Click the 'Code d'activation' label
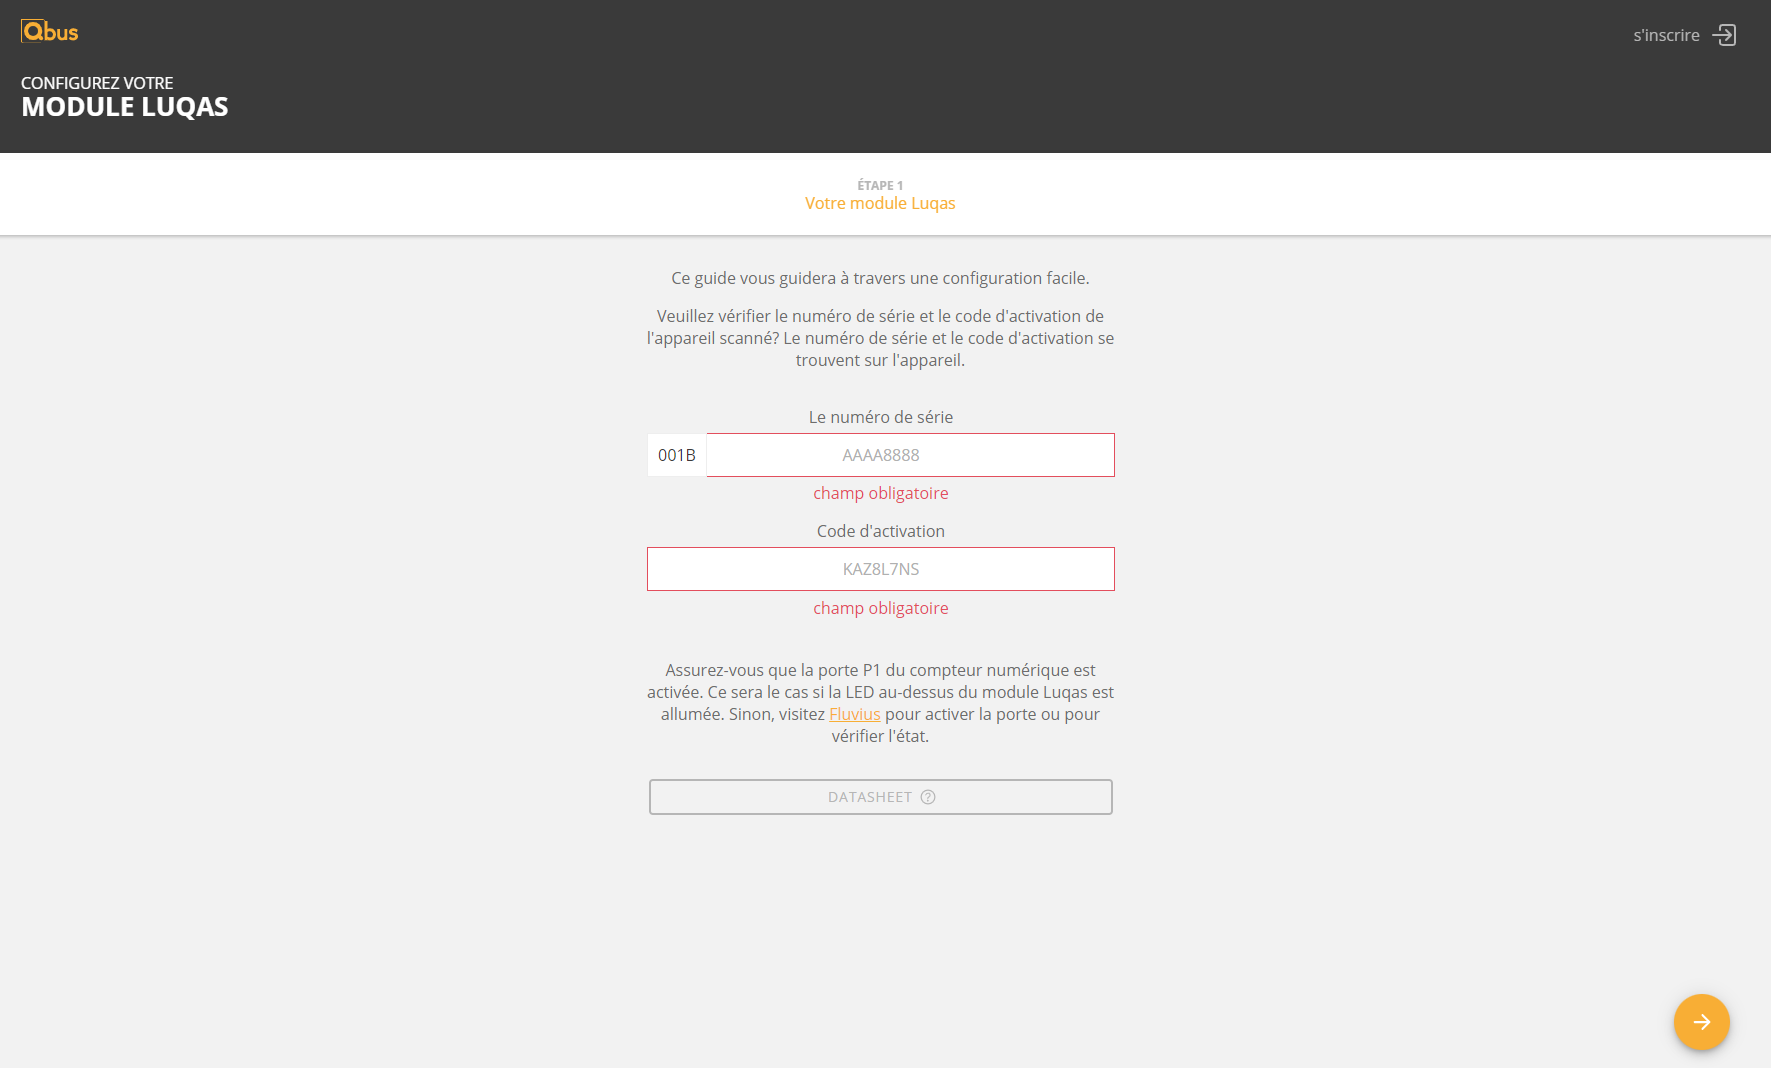Screen dimensions: 1771x1068 point(880,531)
